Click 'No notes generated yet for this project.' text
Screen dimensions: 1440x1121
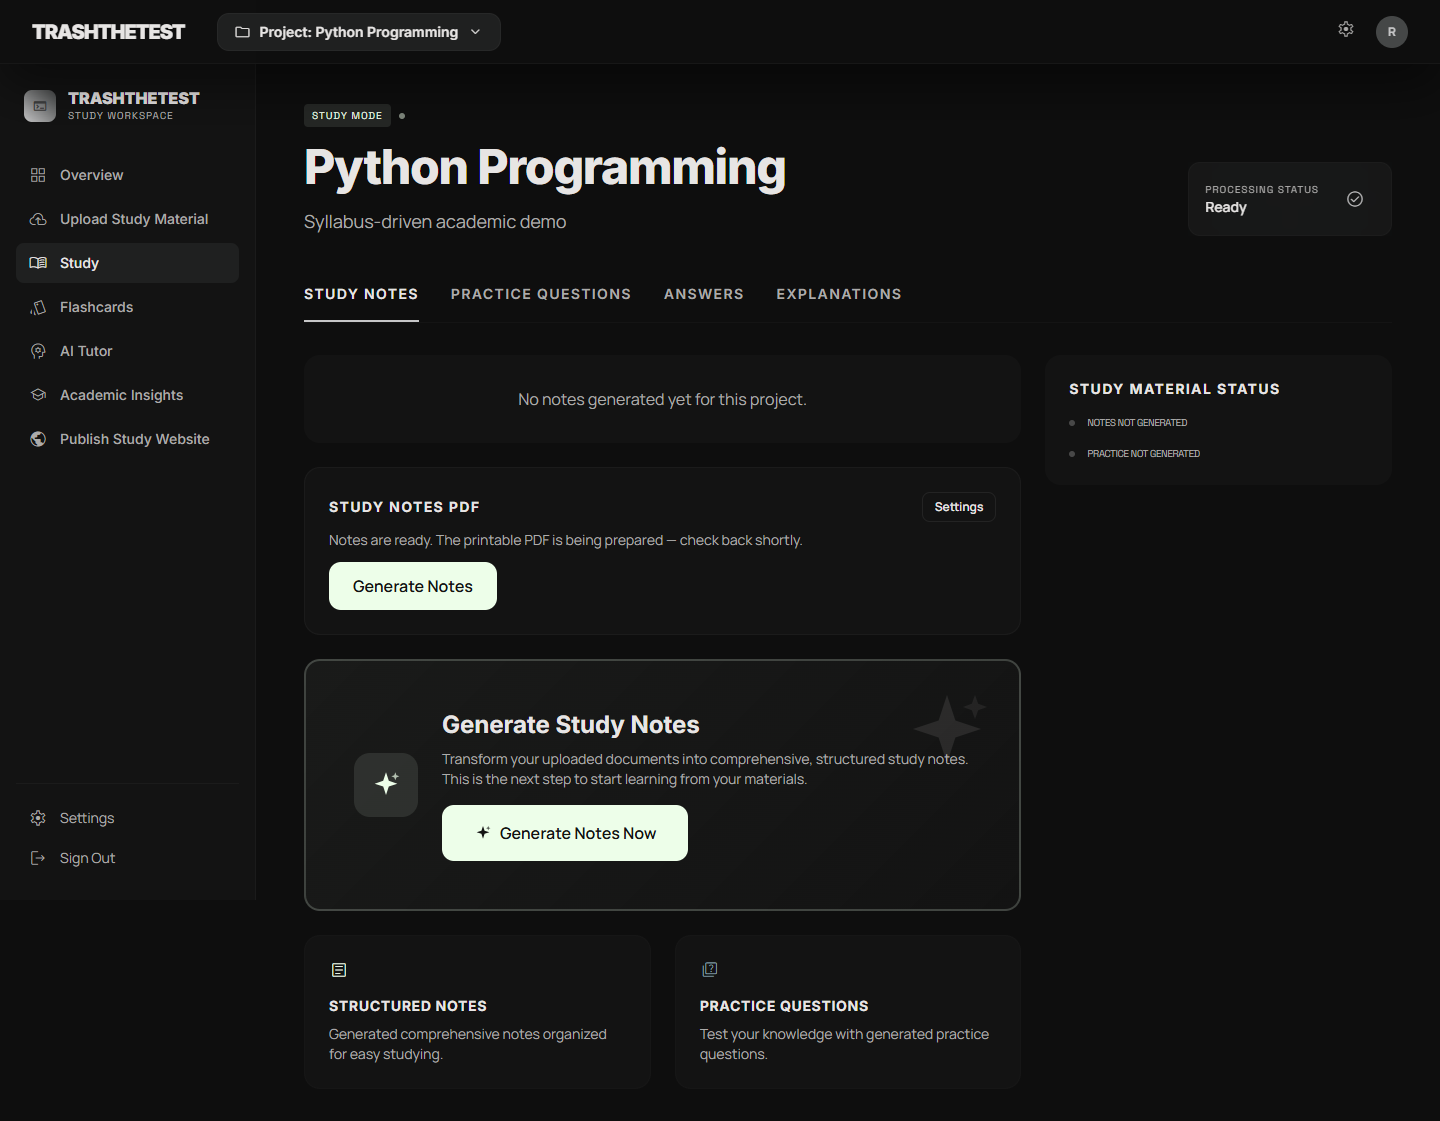(x=662, y=399)
